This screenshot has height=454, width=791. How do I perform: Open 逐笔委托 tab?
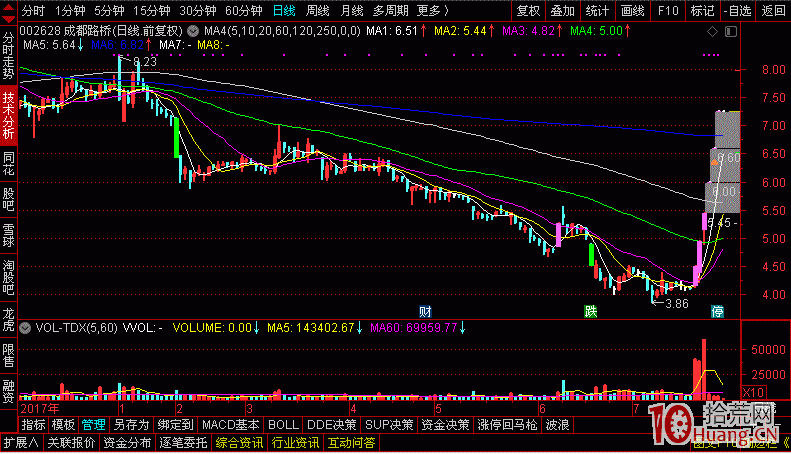coord(183,443)
